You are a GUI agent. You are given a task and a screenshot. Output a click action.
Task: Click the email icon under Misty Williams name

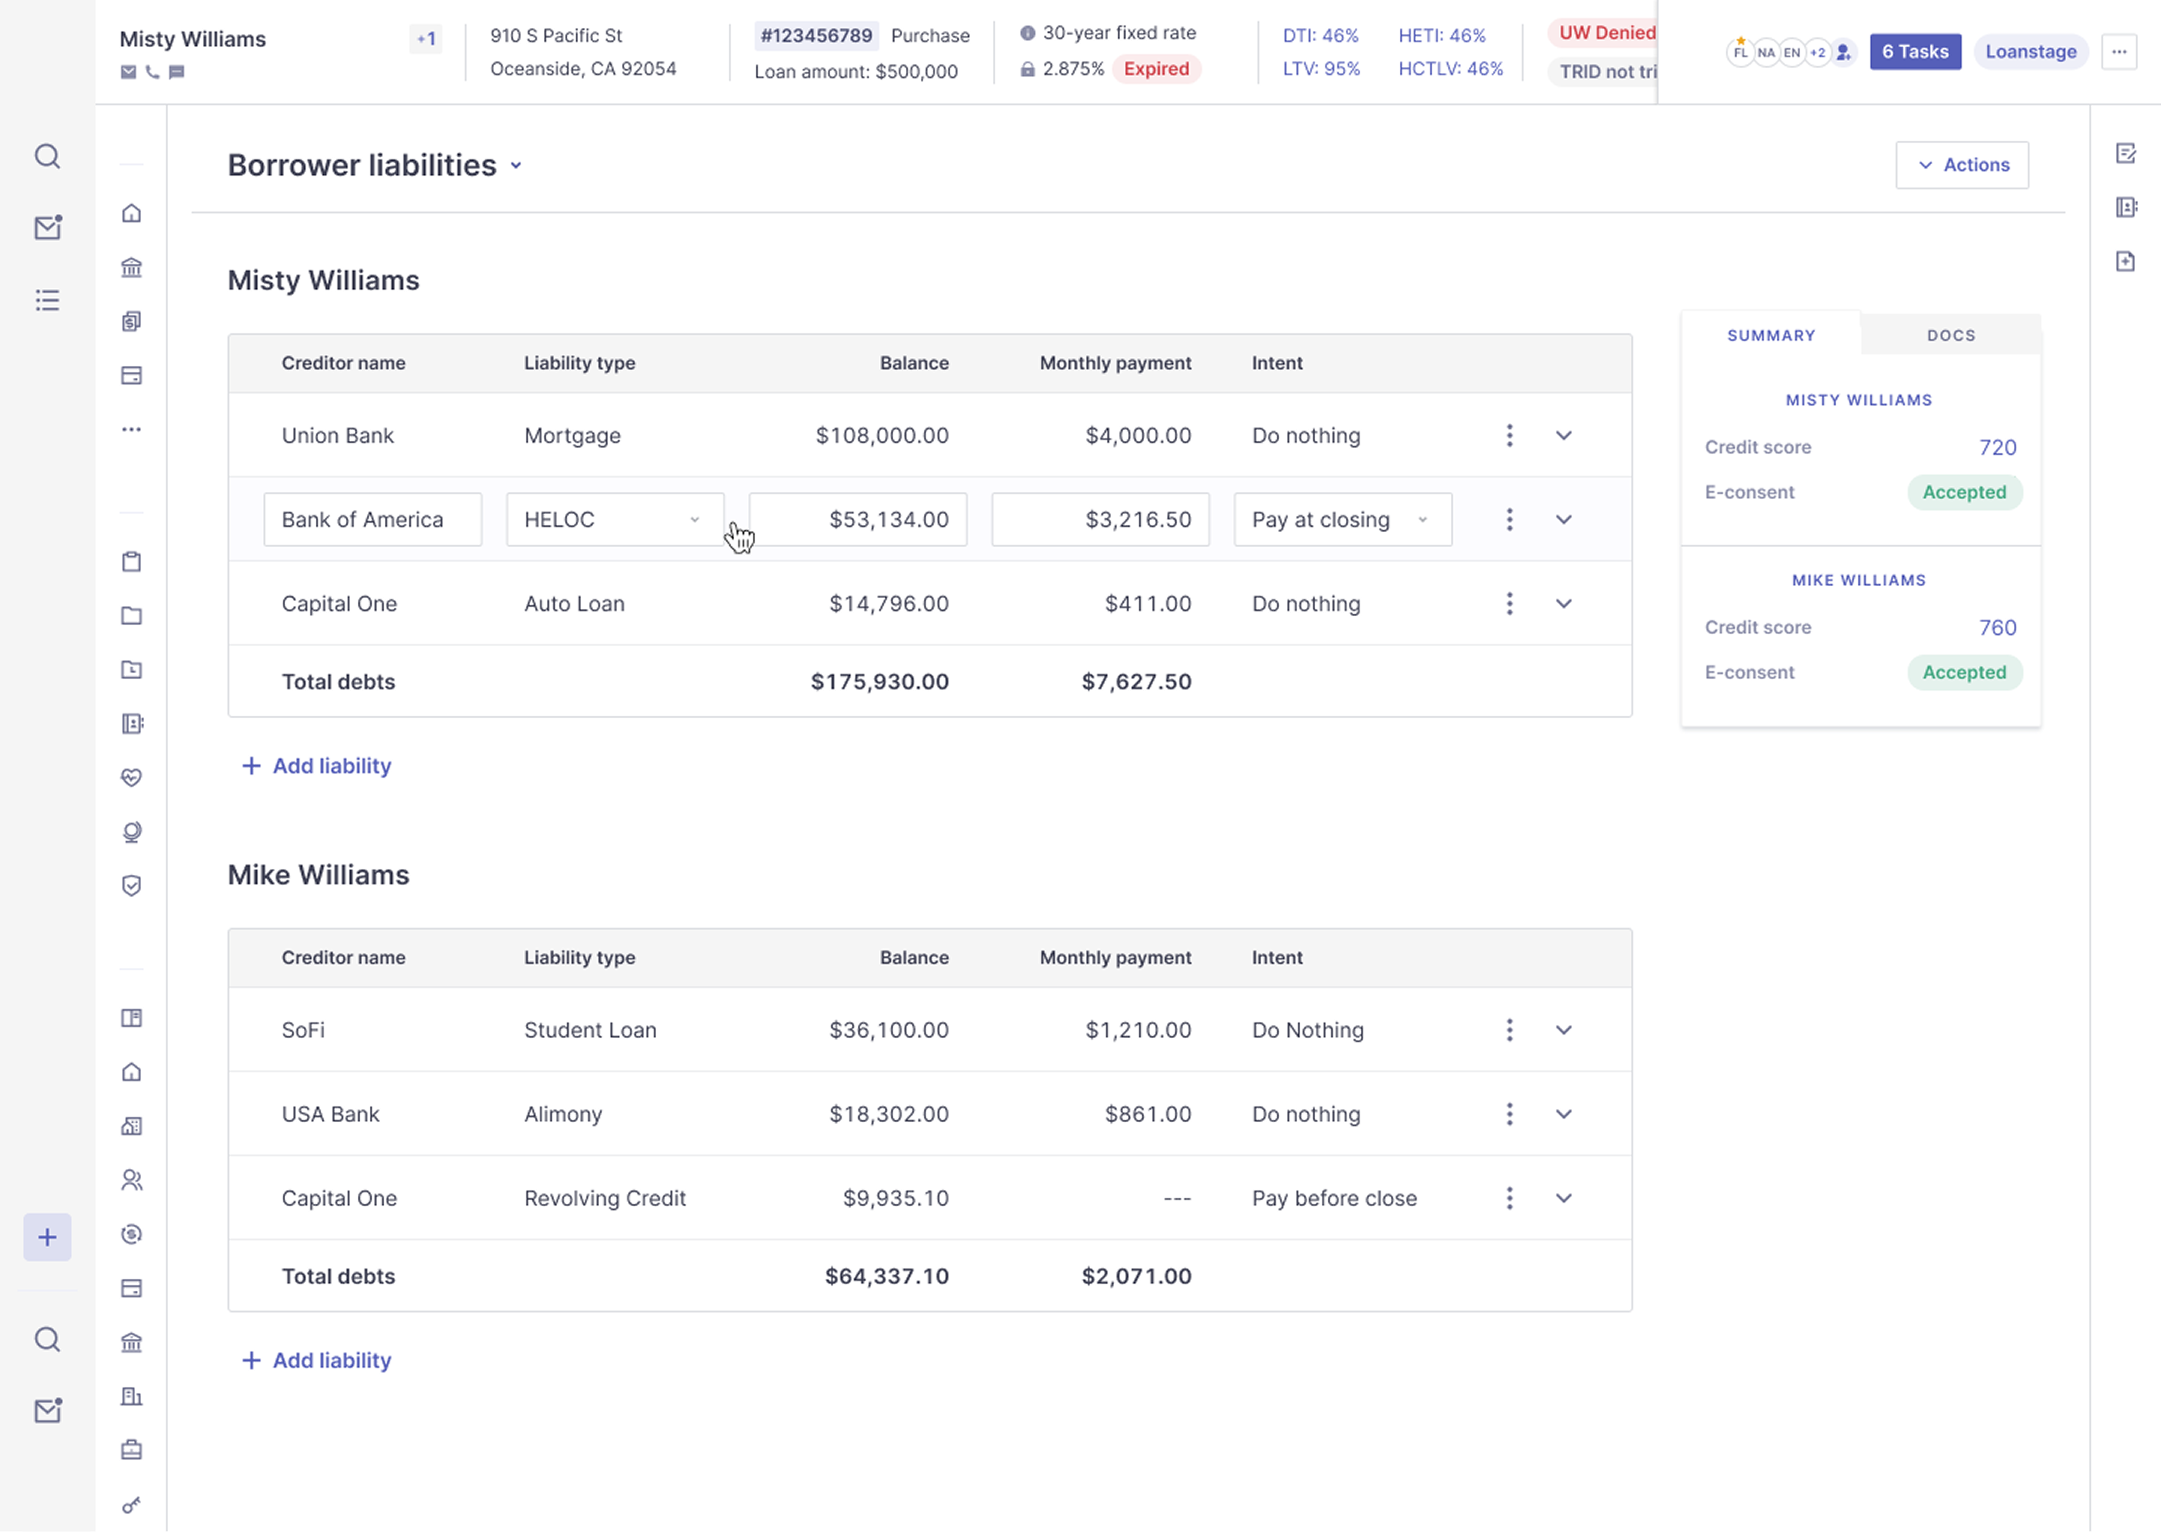128,72
